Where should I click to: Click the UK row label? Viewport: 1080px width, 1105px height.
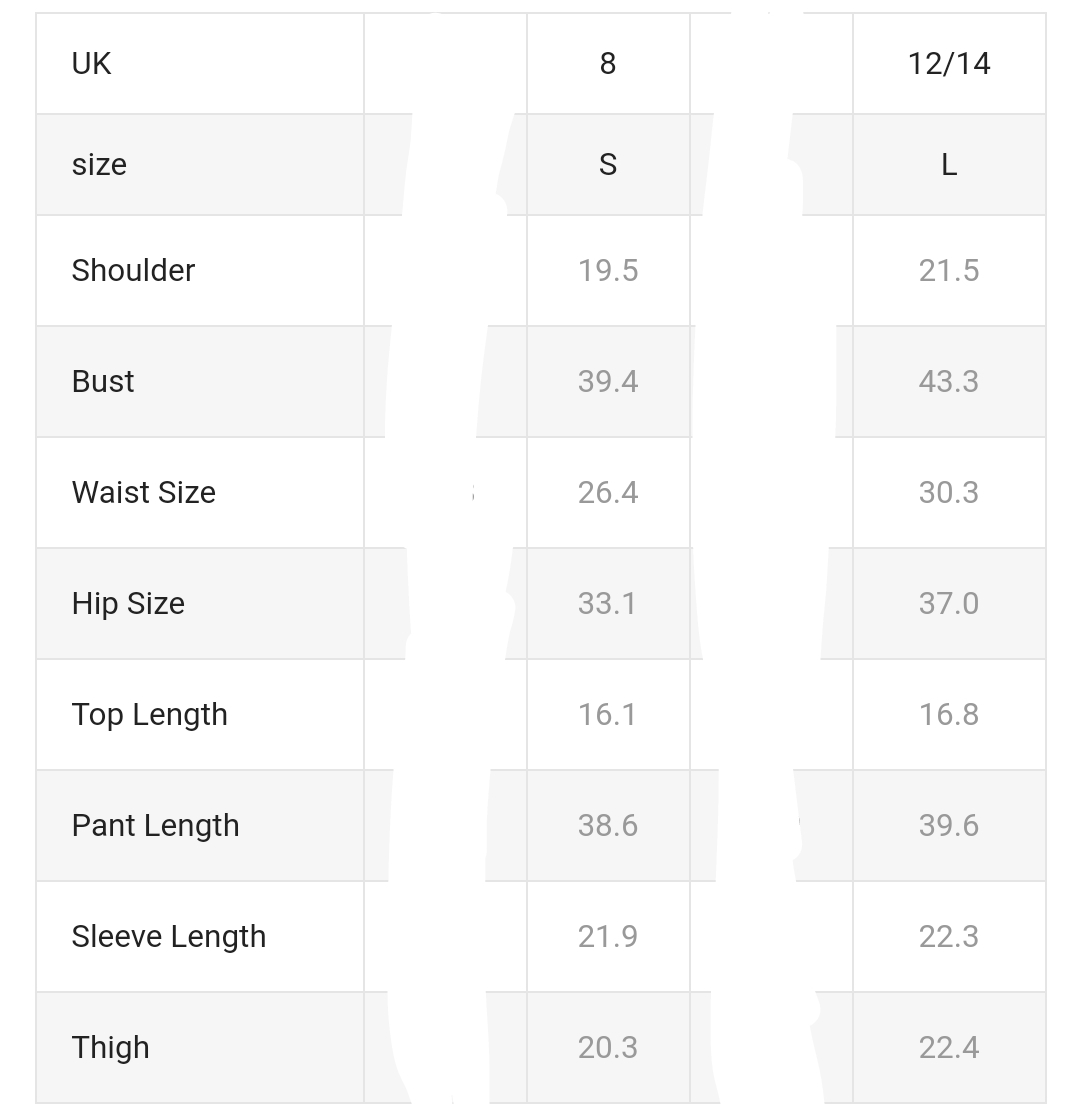coord(91,64)
